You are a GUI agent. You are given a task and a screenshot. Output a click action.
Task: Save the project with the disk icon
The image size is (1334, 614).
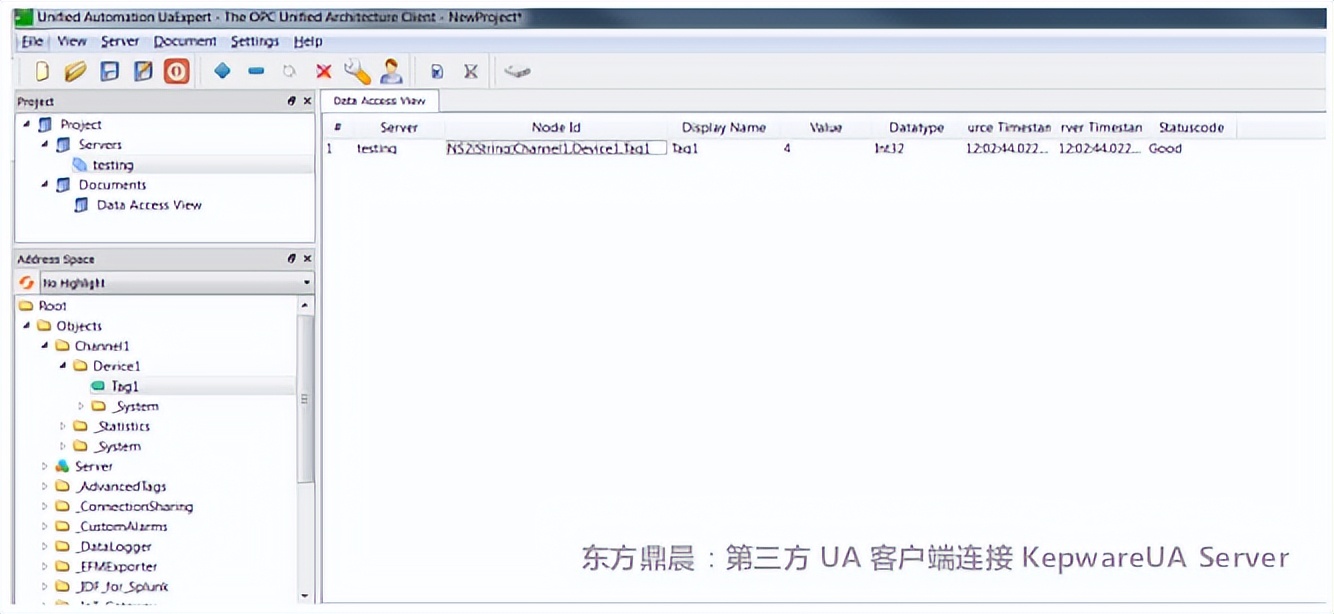point(108,71)
